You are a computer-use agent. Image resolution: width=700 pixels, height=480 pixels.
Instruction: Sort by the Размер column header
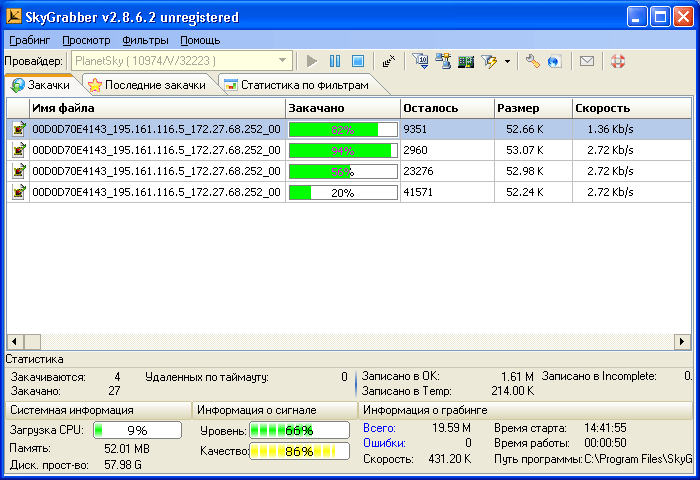click(533, 108)
